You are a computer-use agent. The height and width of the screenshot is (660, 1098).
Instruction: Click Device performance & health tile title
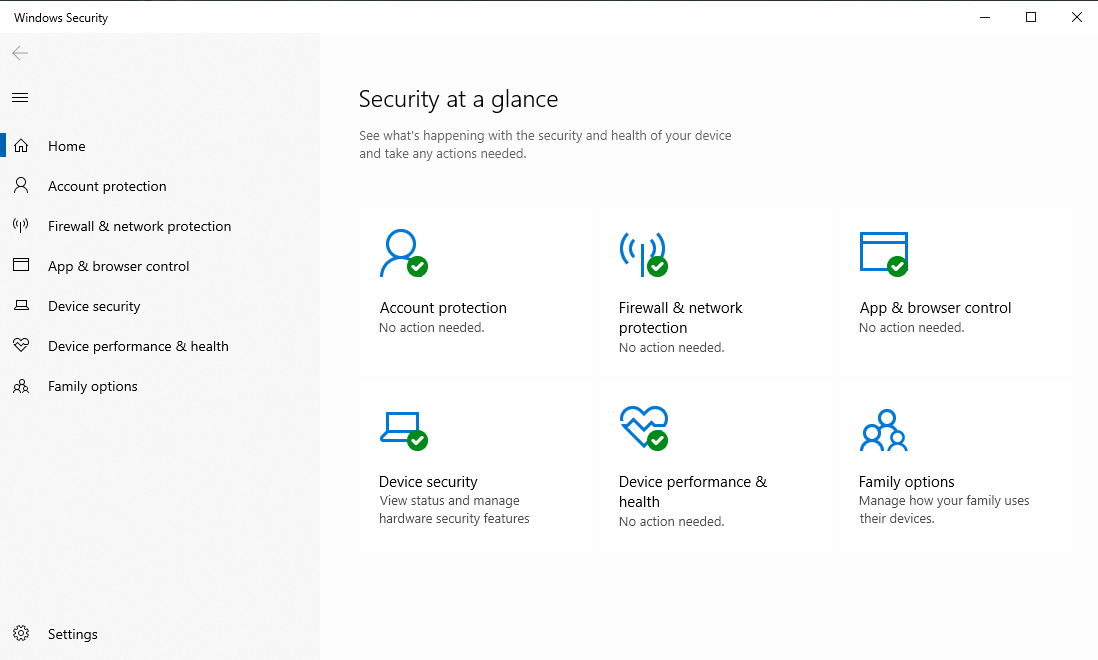tap(693, 491)
